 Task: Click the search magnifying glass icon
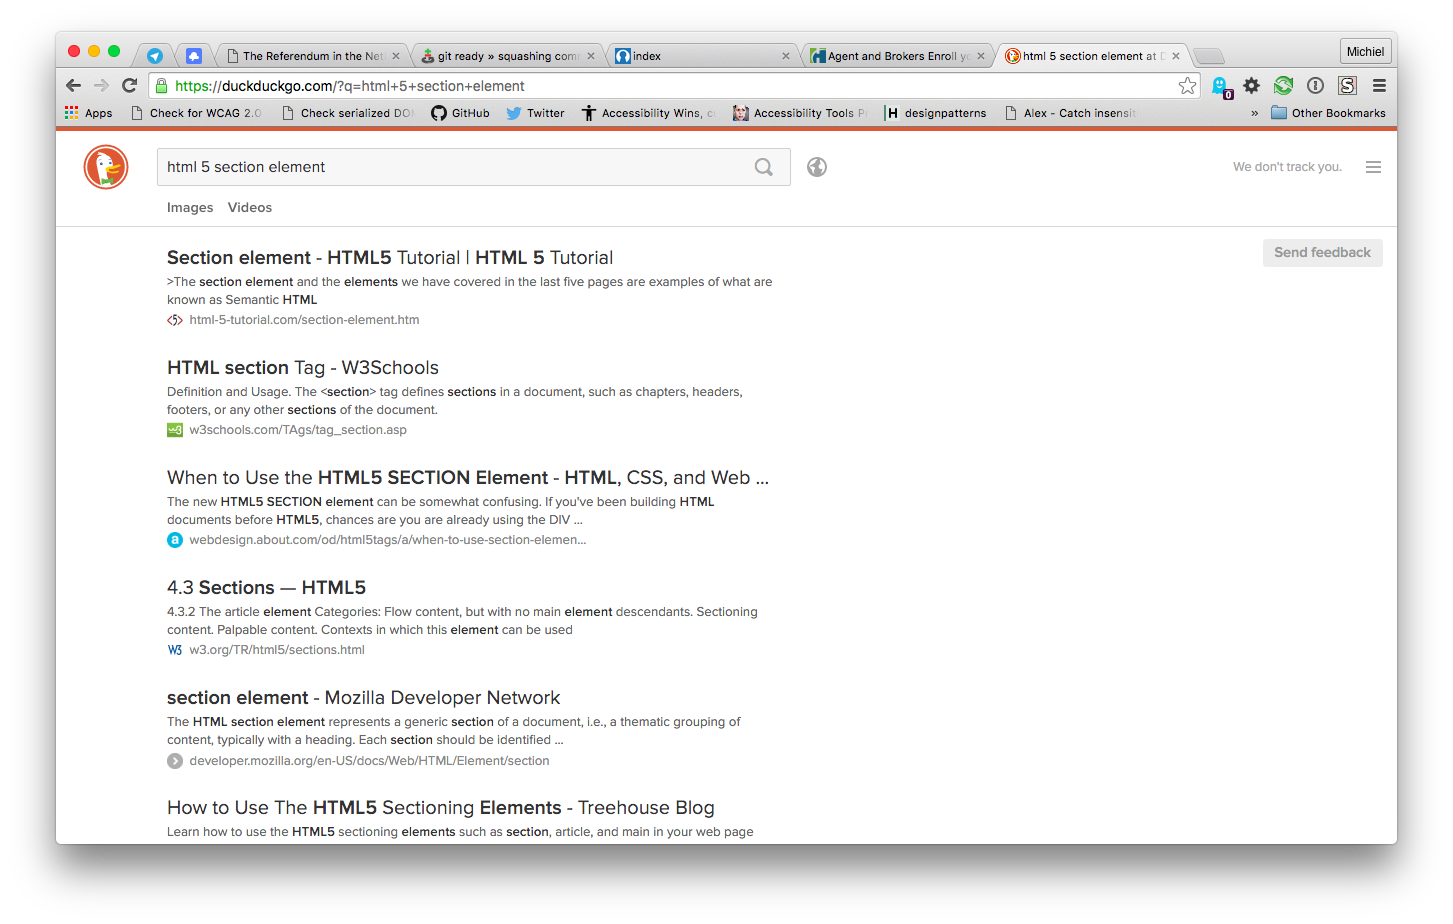coord(764,167)
